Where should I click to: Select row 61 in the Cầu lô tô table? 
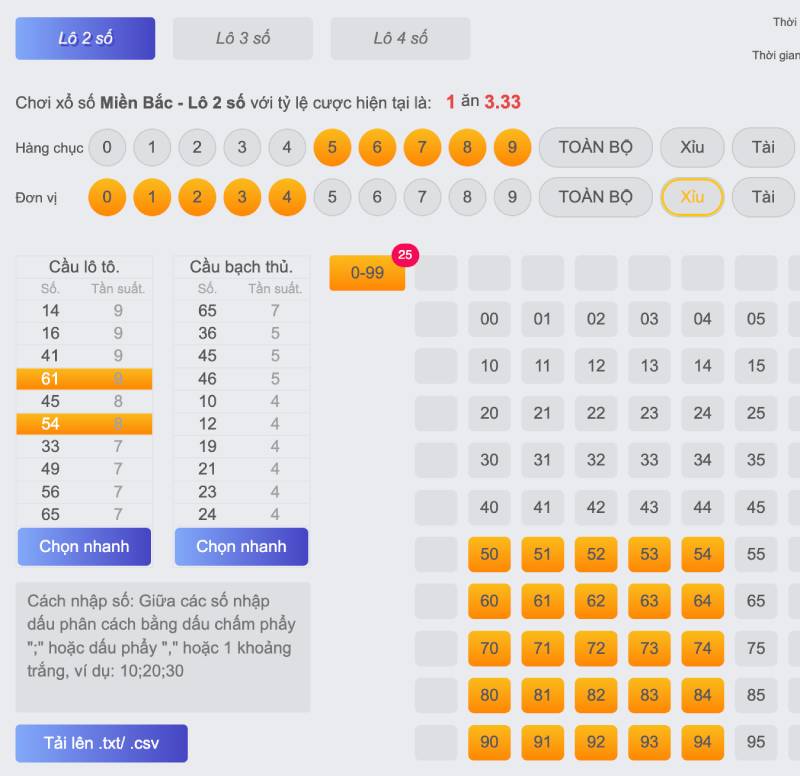click(x=84, y=378)
